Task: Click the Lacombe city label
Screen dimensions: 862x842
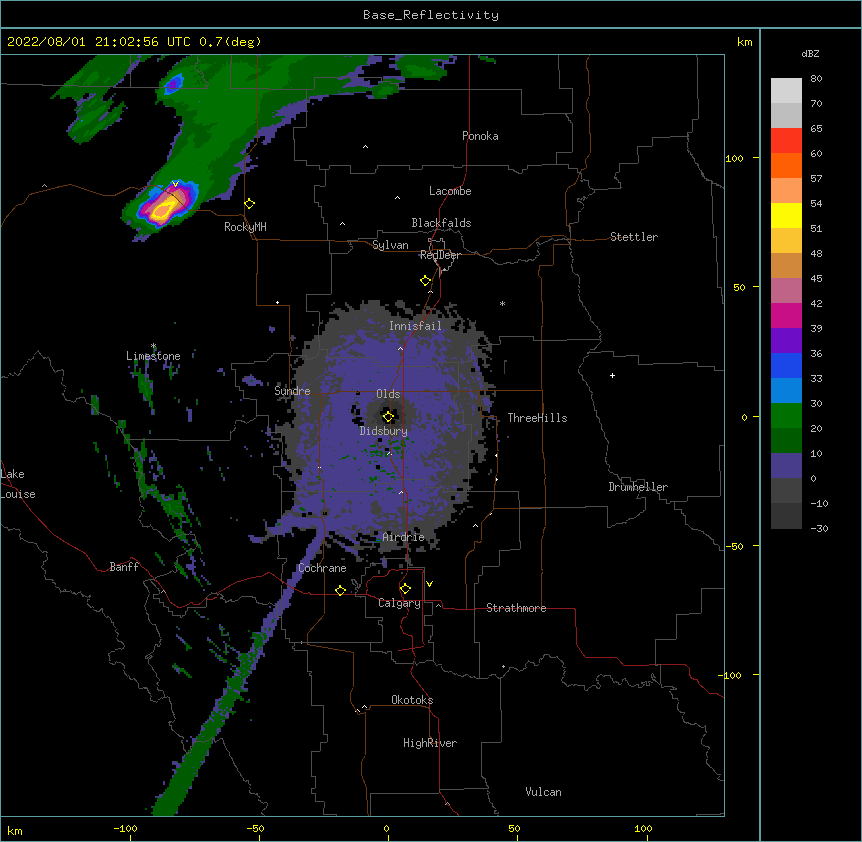Action: point(450,191)
